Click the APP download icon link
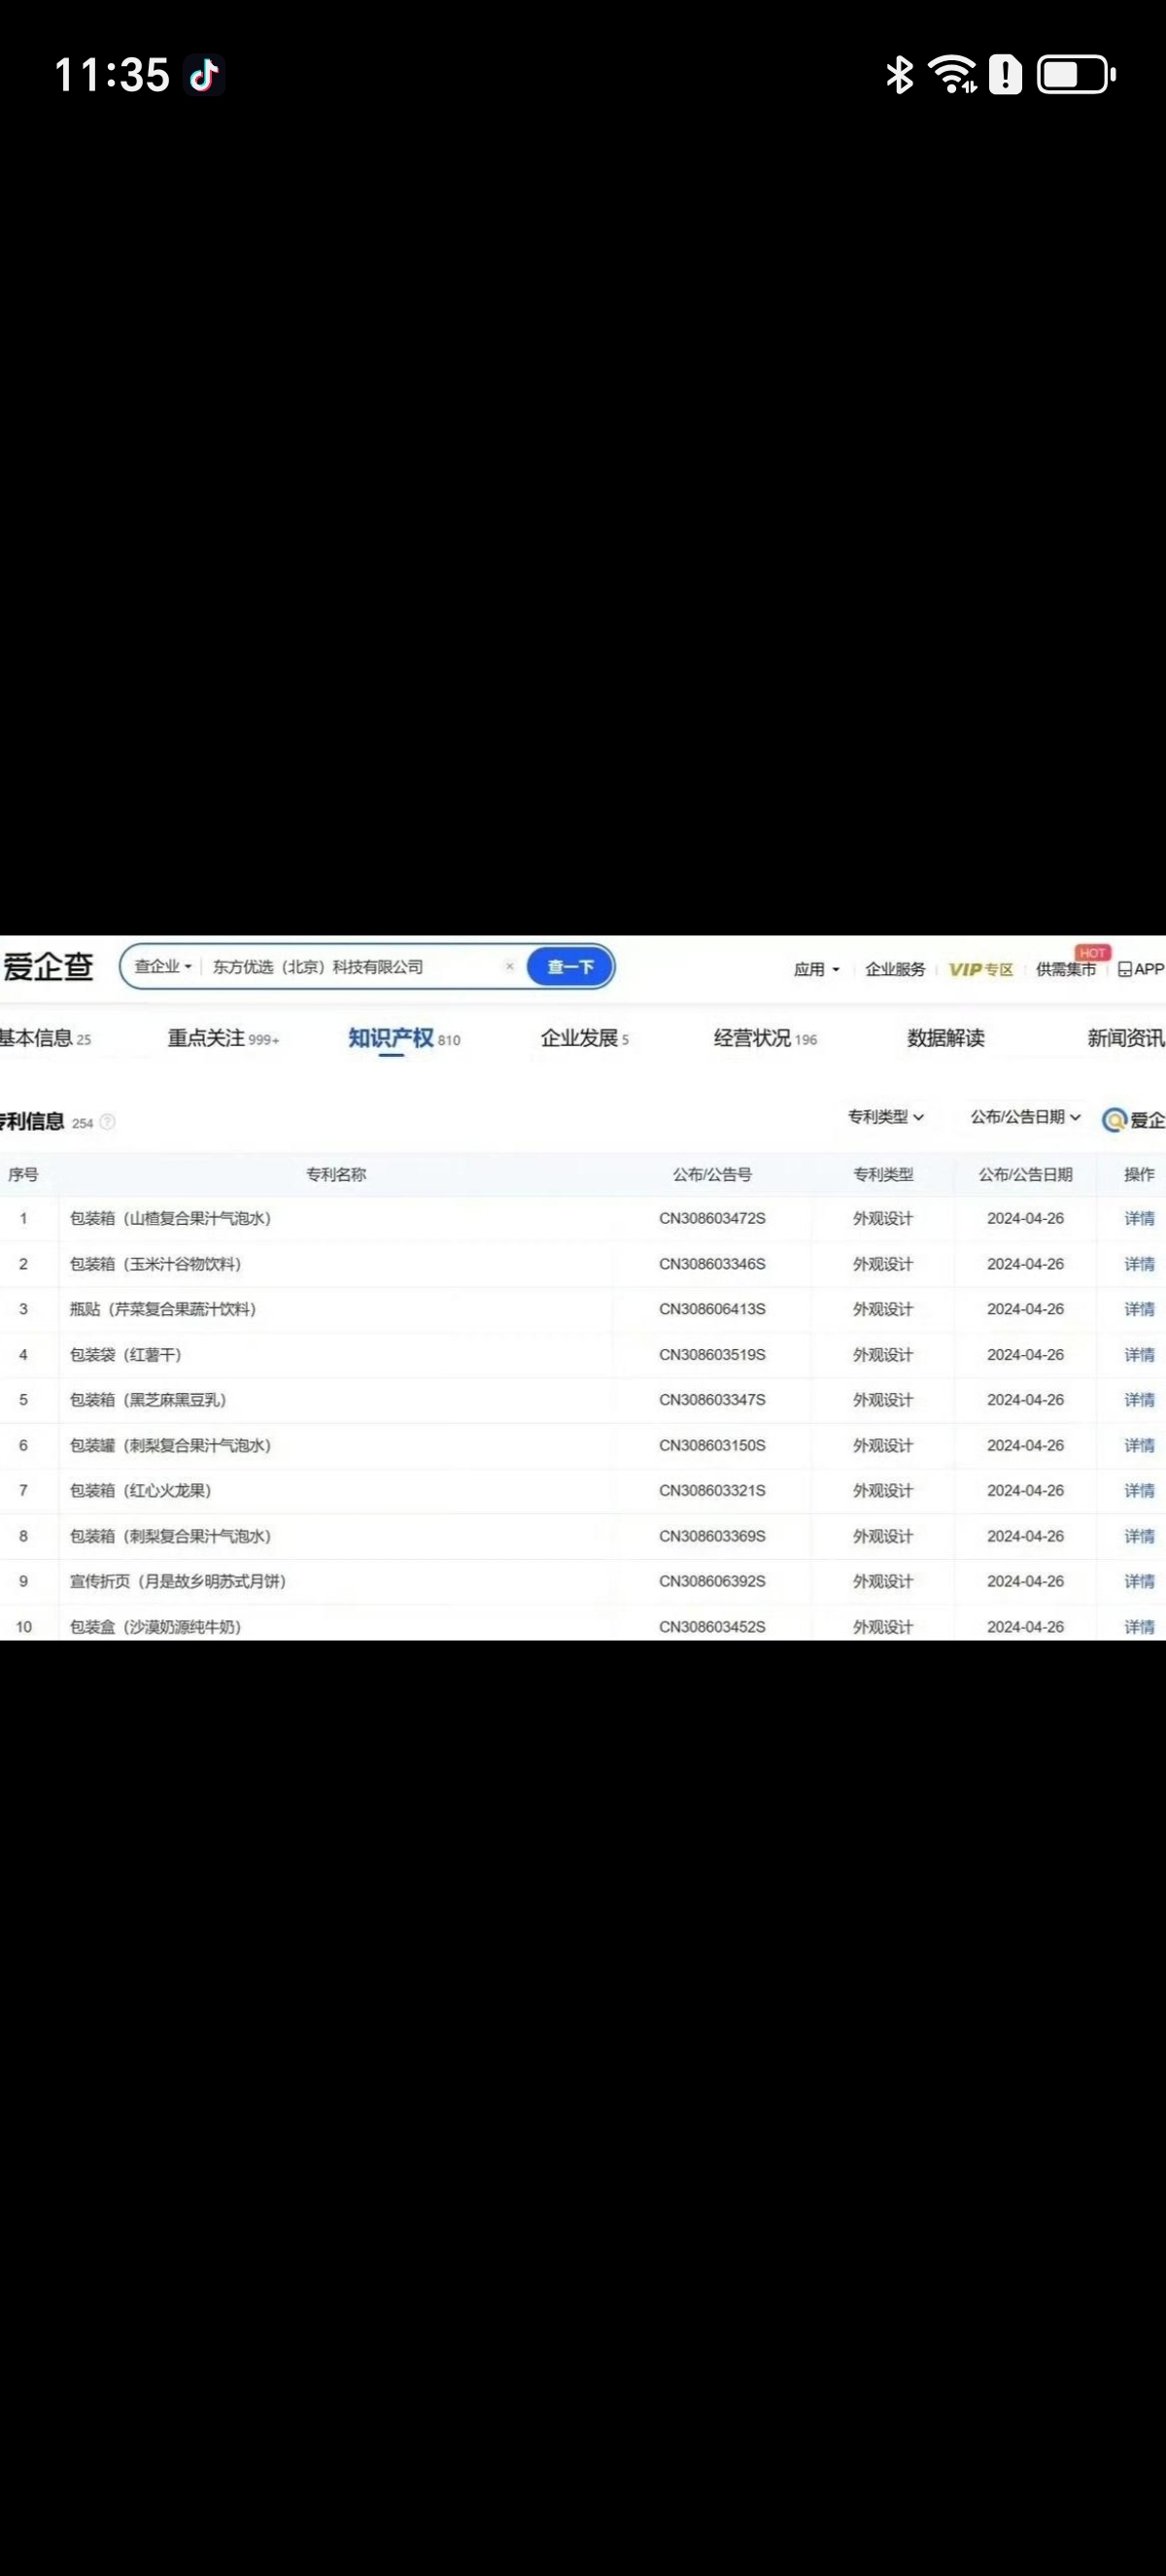 [x=1141, y=969]
